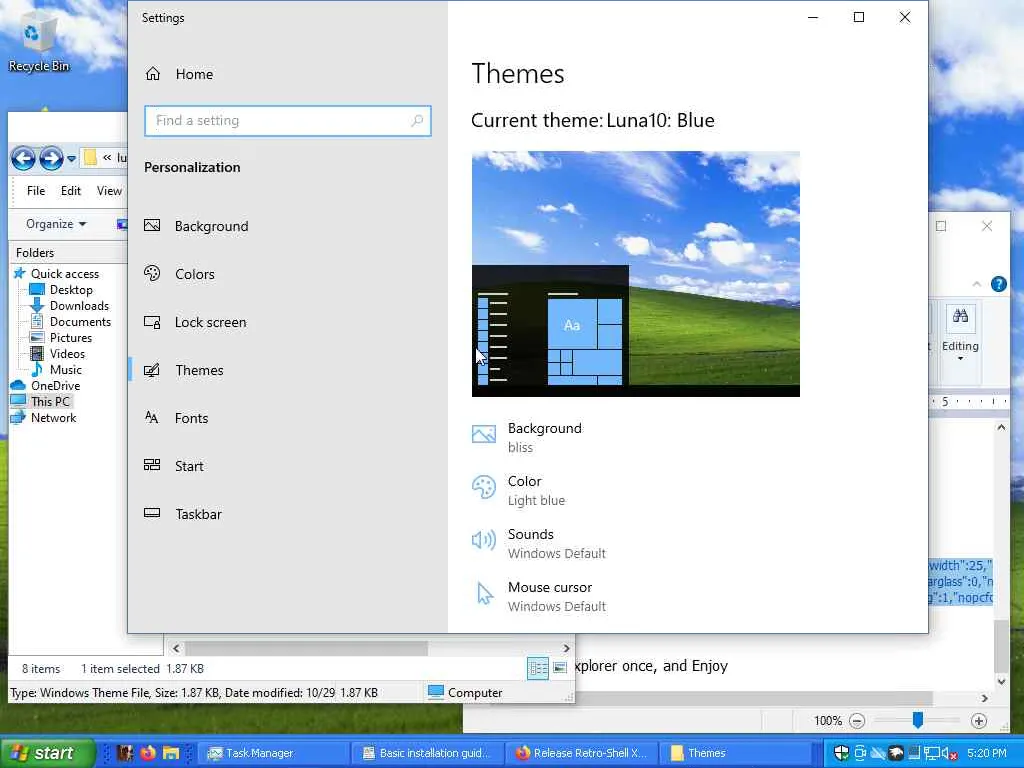Image resolution: width=1024 pixels, height=768 pixels.
Task: Click the Start tiles icon in sidebar
Action: pos(152,465)
